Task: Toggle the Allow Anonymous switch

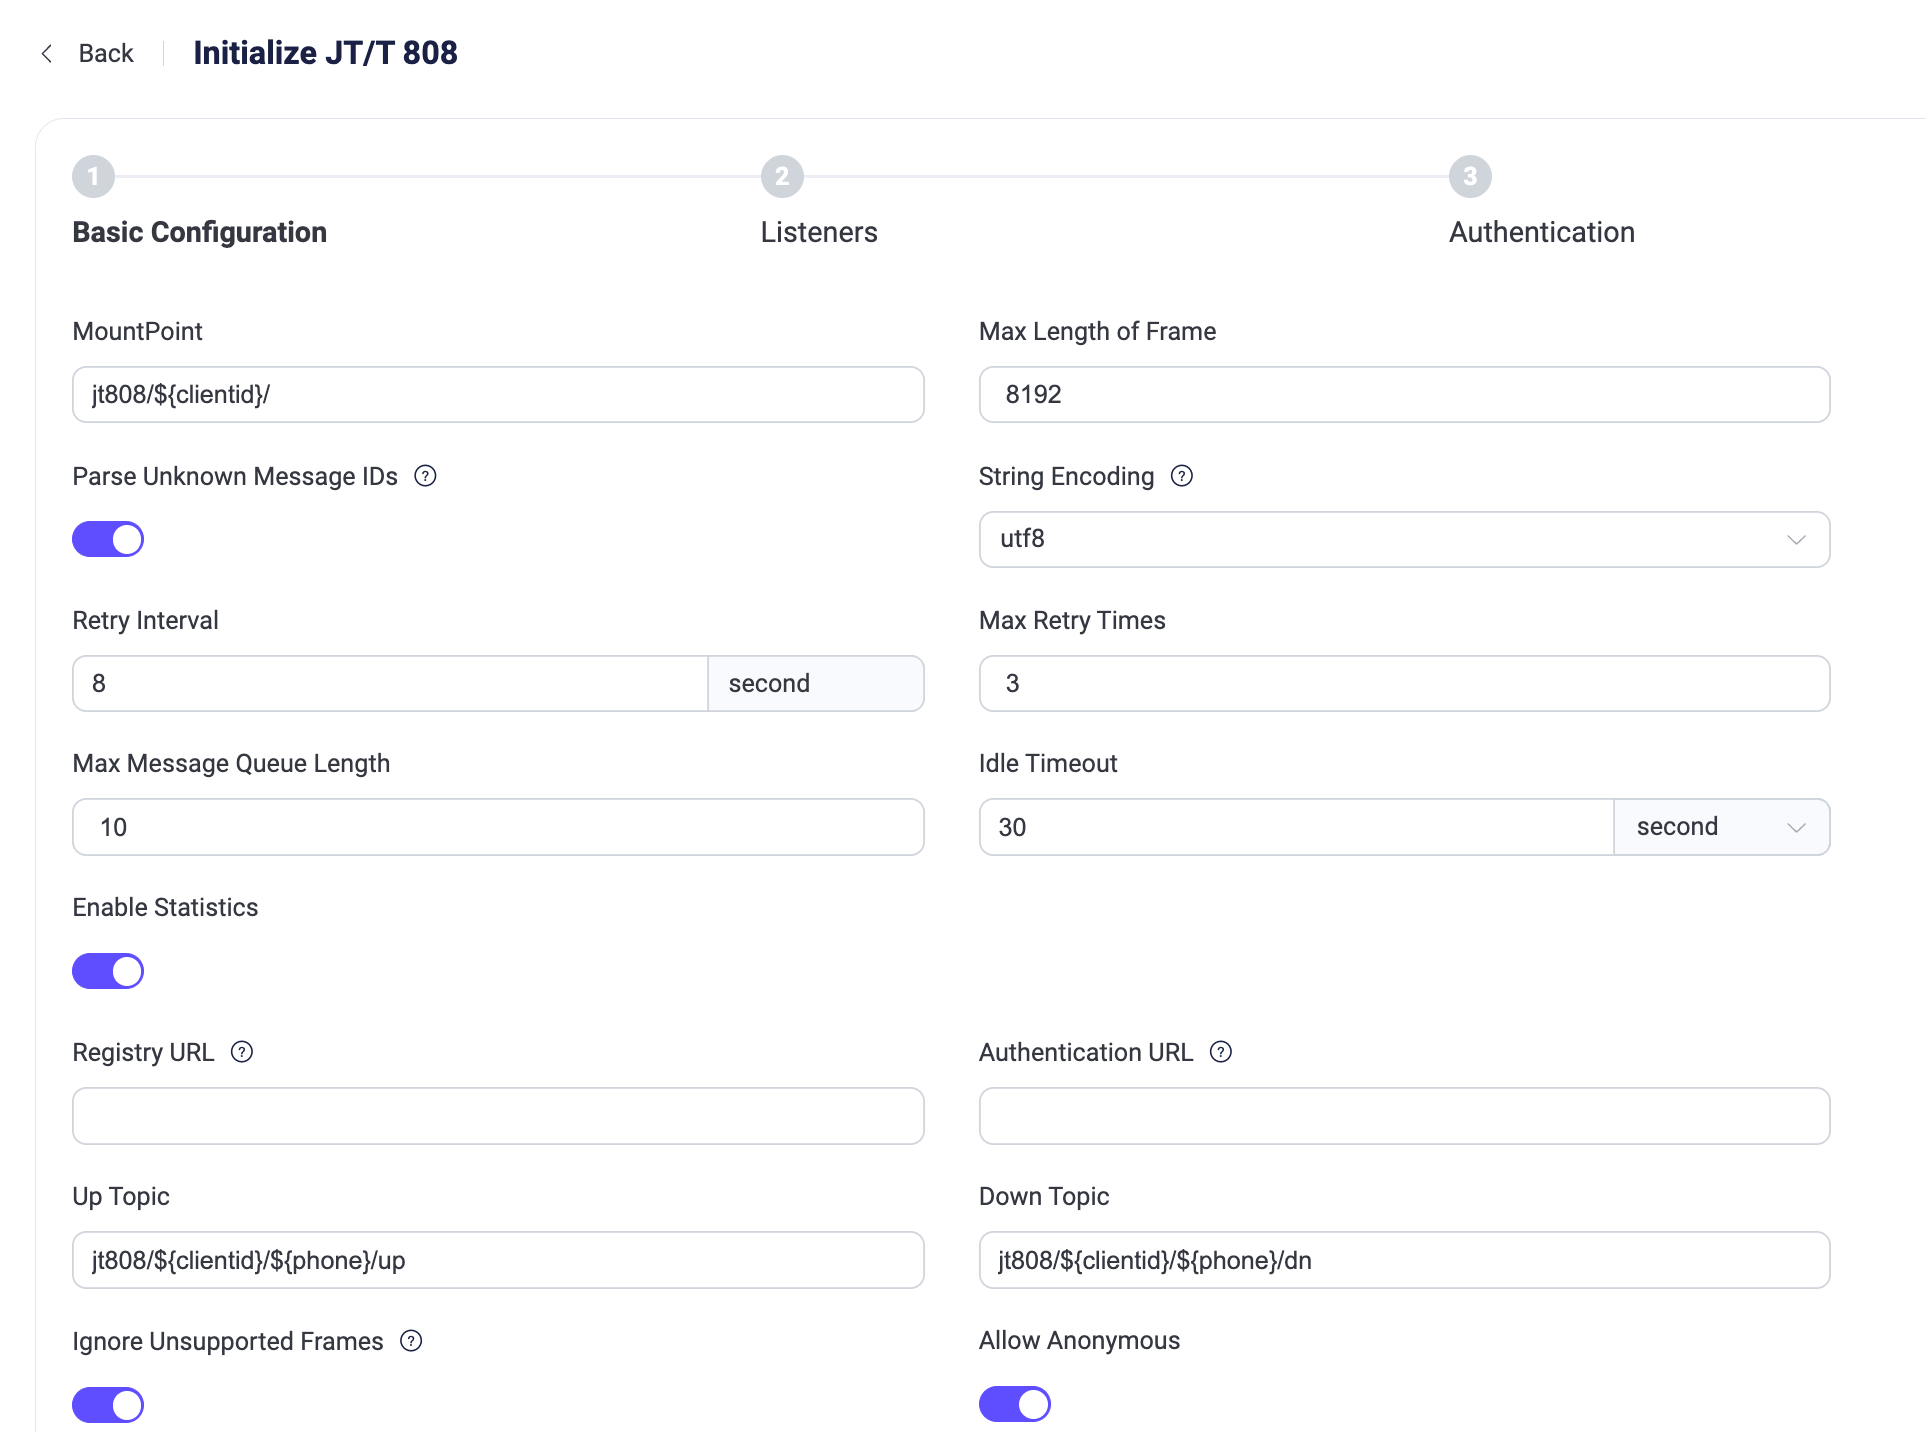Action: 1014,1404
